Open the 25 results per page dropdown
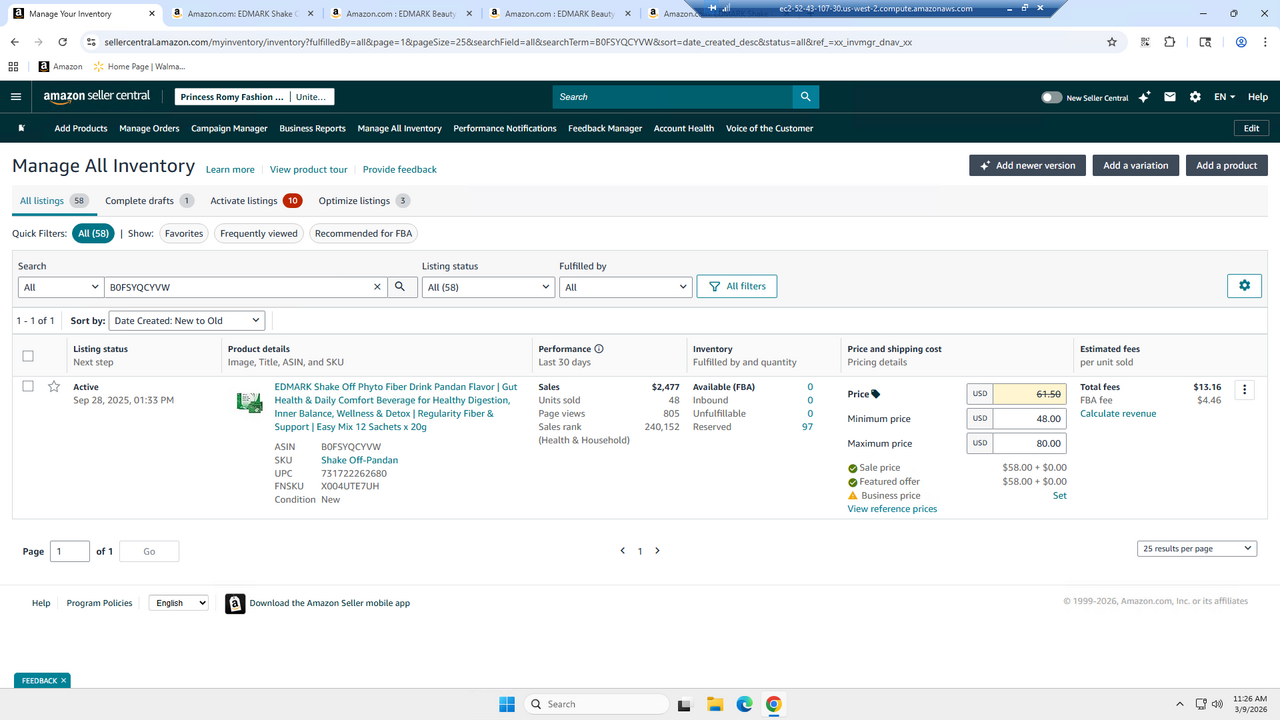The image size is (1280, 720). pyautogui.click(x=1197, y=549)
